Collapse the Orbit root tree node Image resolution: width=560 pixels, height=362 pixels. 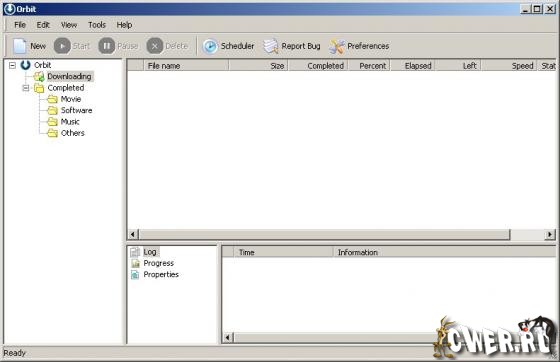(x=12, y=65)
